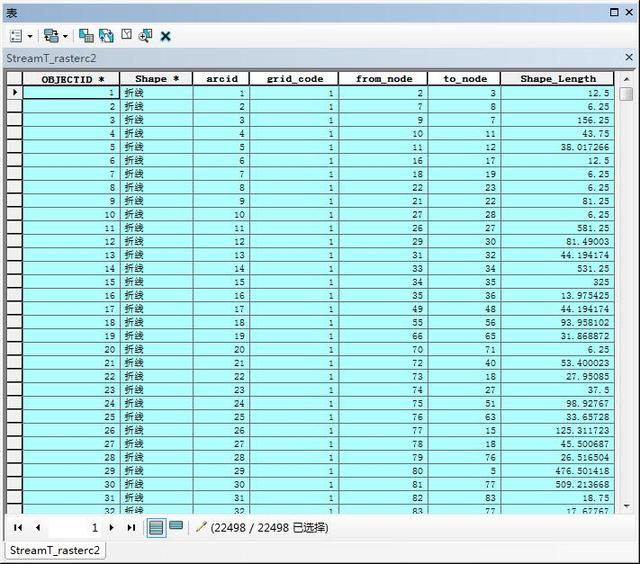640x564 pixels.
Task: Click Shape_Length cell 509.213668
Action: (558, 484)
